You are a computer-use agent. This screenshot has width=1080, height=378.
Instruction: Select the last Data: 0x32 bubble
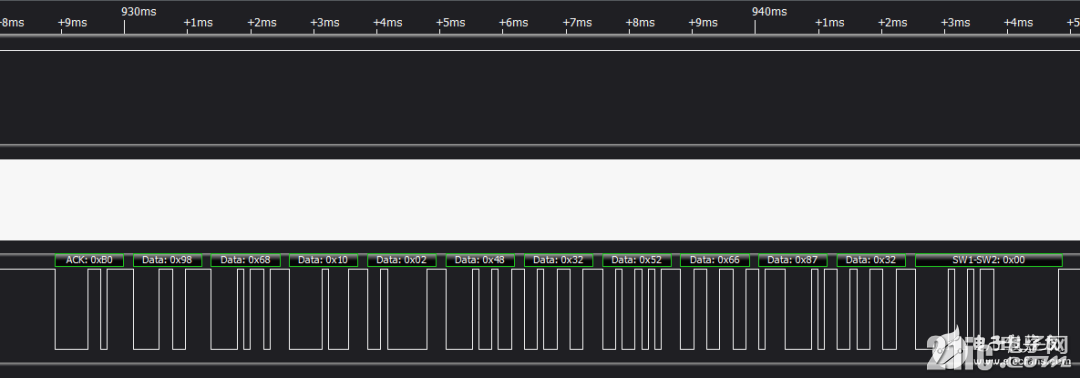(x=871, y=260)
